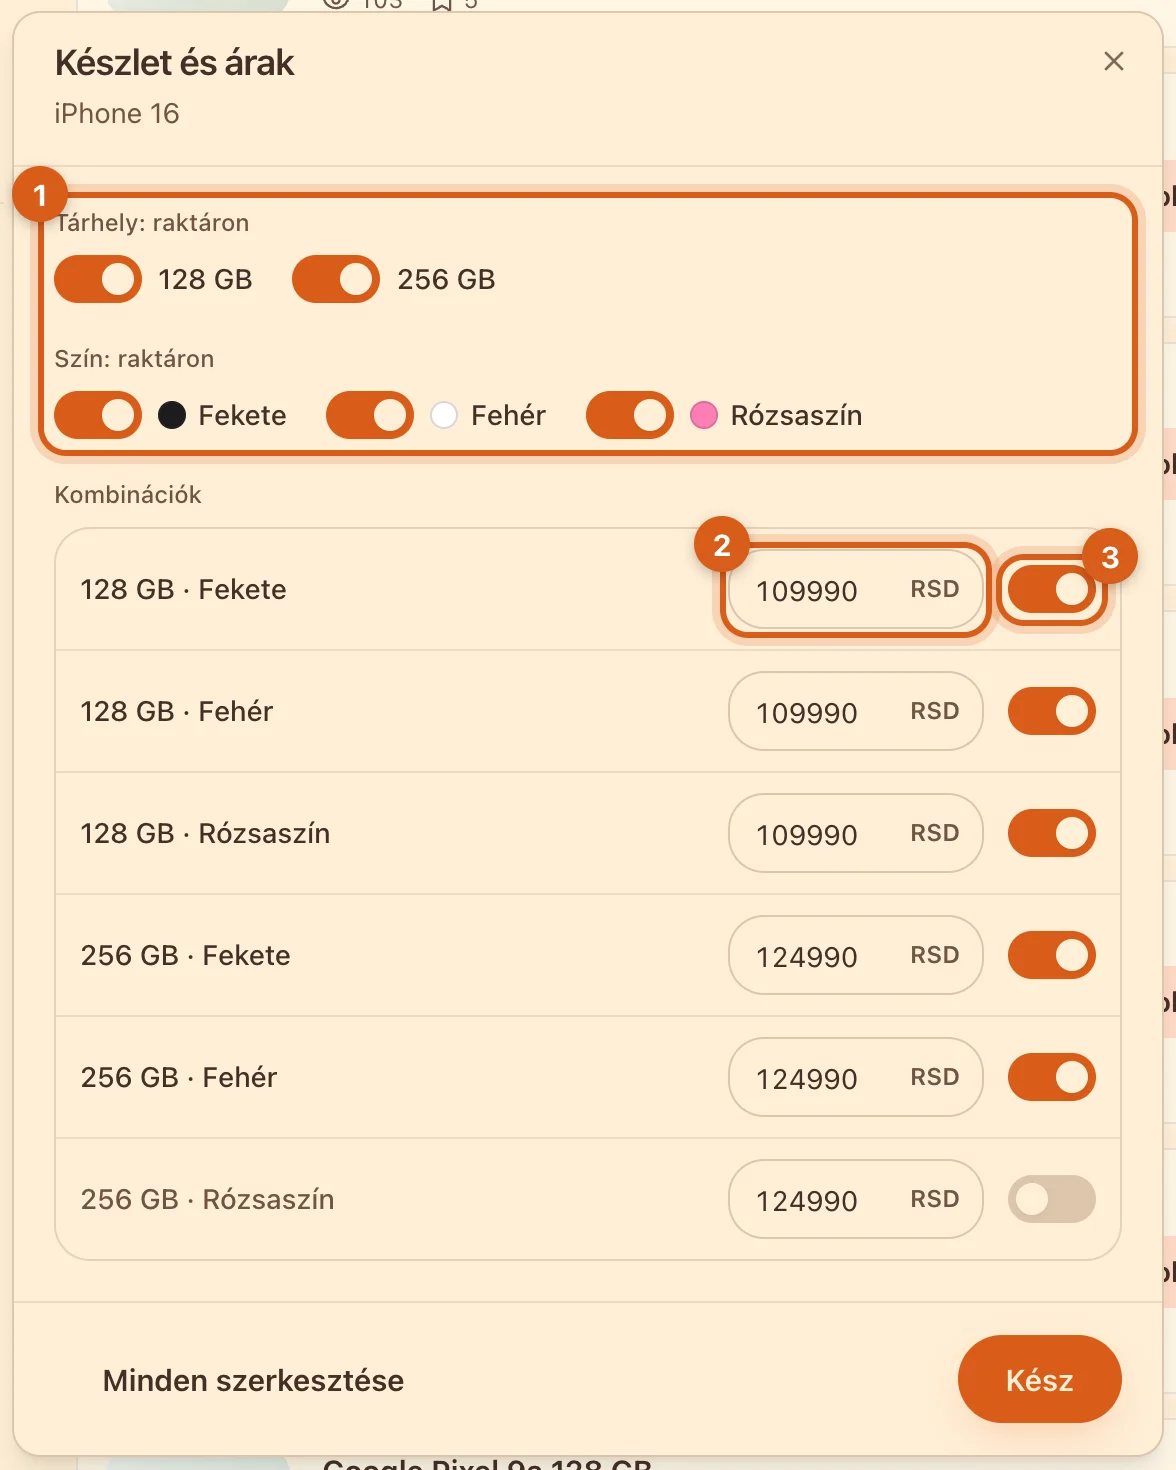This screenshot has height=1470, width=1176.
Task: Enable 256 GB · Rózsaszín combination
Action: pos(1052,1199)
